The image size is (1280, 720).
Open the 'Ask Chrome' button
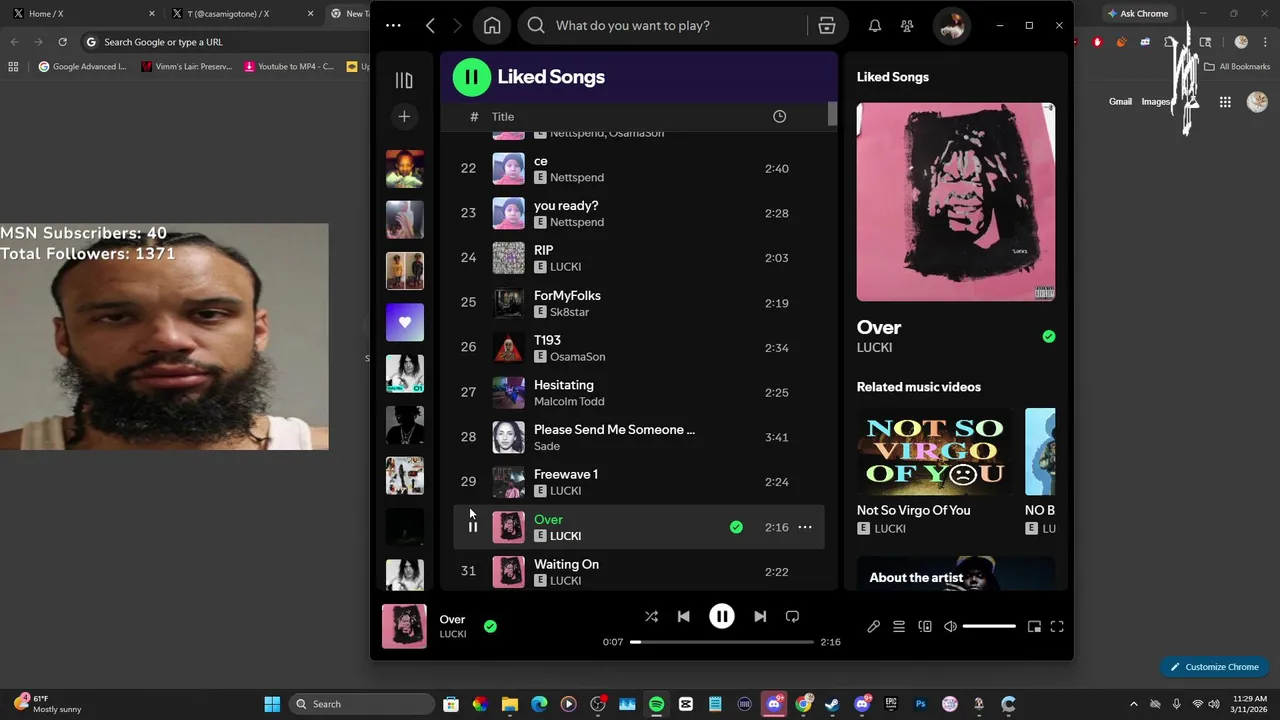click(x=1137, y=14)
